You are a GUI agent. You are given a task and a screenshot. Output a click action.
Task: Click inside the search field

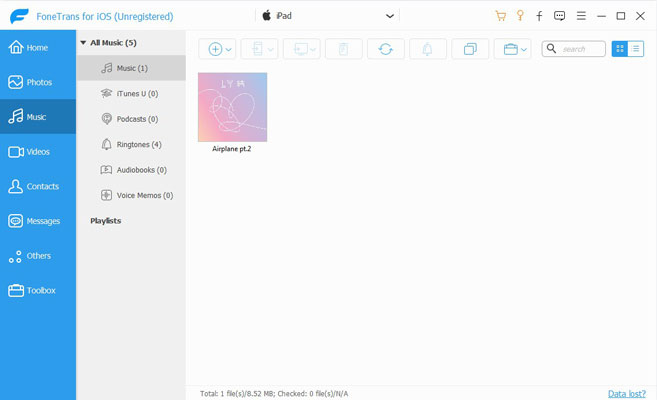coord(574,49)
